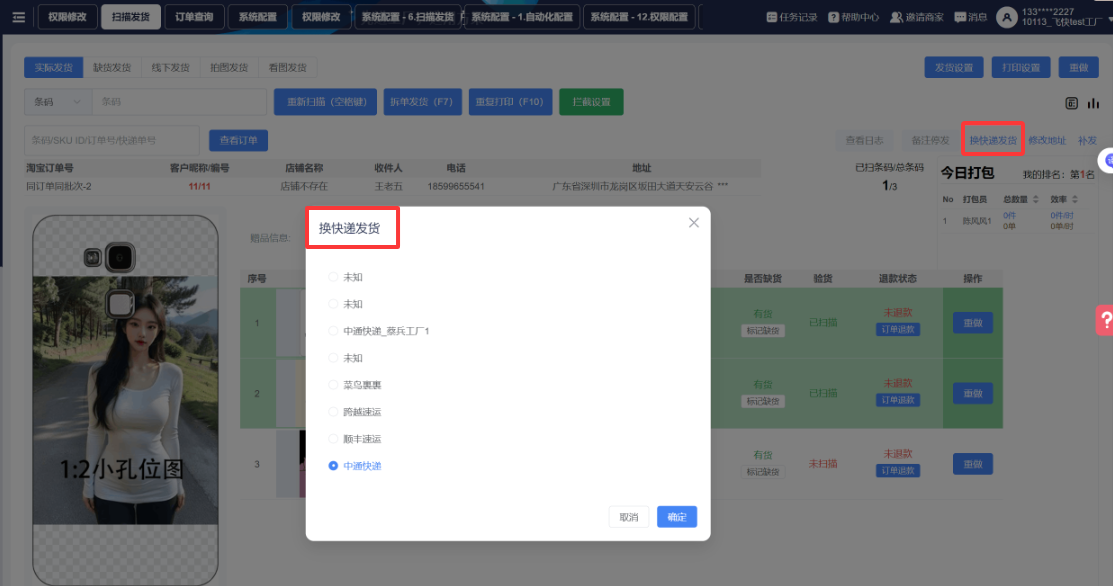Select the 顺丰速运 courier option
Screen dimensions: 1113x586
click(355, 439)
